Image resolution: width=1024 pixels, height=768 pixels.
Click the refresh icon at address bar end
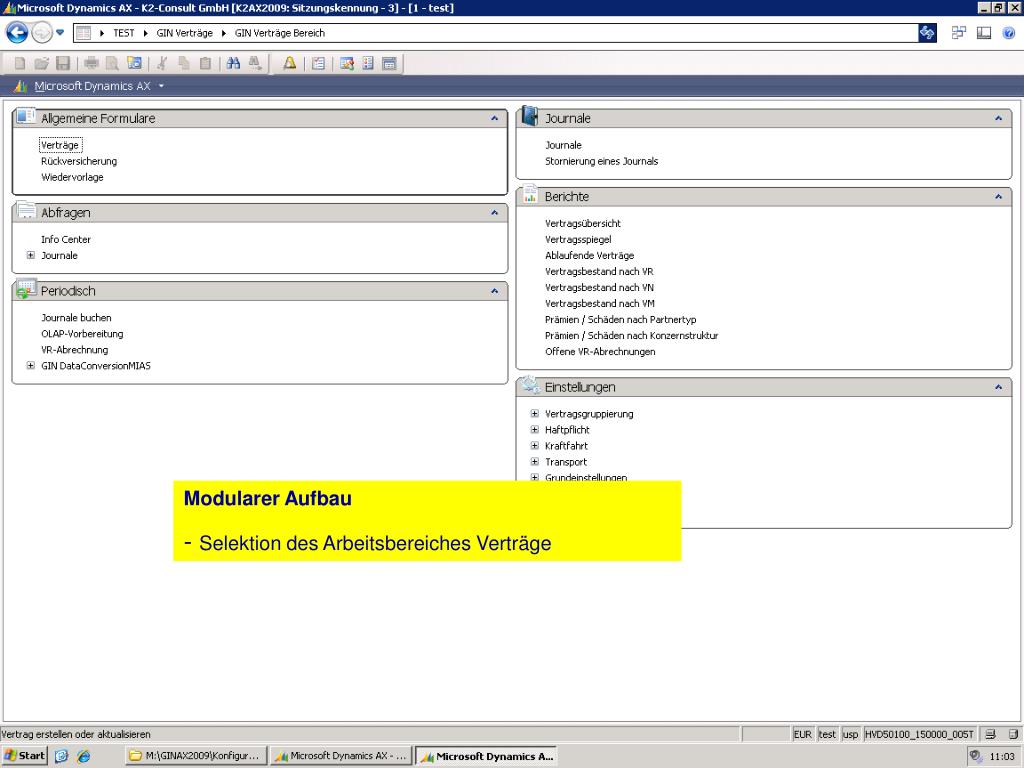[927, 33]
